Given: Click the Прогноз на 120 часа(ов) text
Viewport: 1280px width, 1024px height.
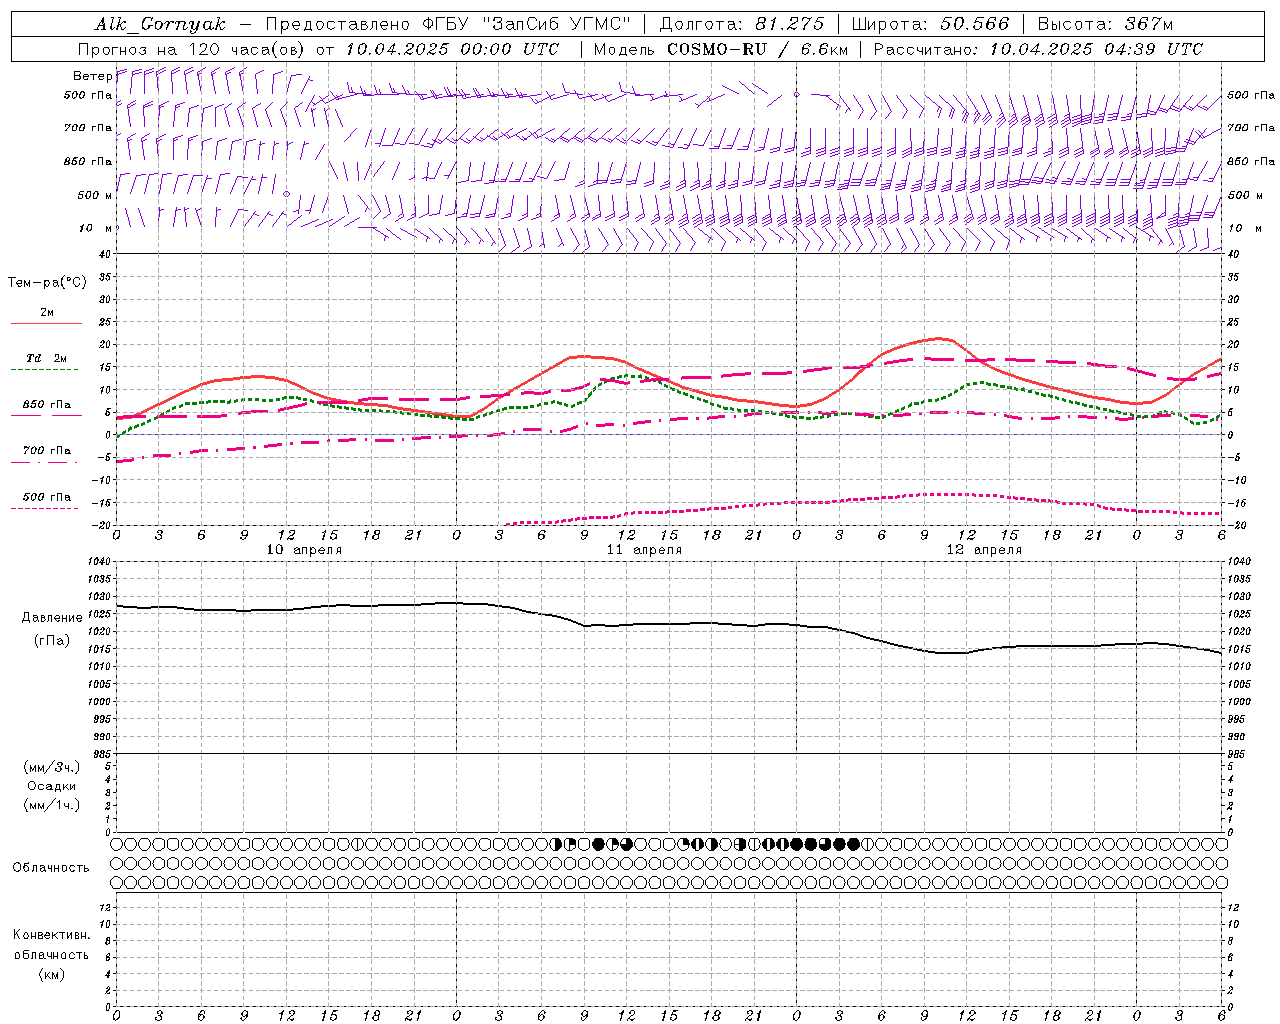Looking at the screenshot, I should pos(193,49).
